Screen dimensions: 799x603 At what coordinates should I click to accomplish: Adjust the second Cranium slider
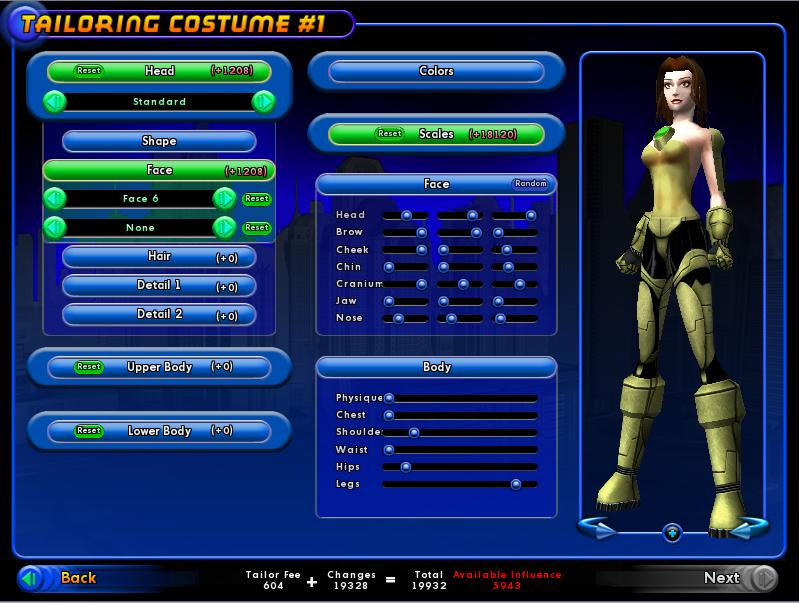460,284
